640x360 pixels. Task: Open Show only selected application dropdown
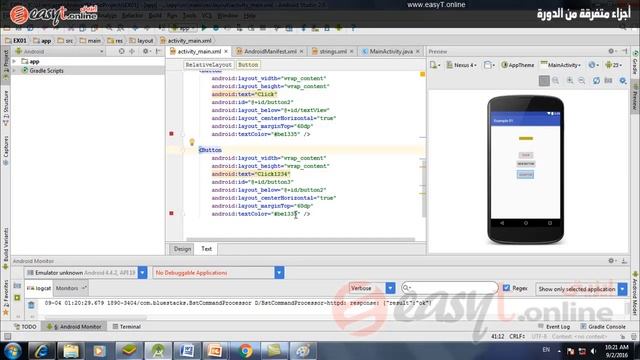[x=581, y=289]
